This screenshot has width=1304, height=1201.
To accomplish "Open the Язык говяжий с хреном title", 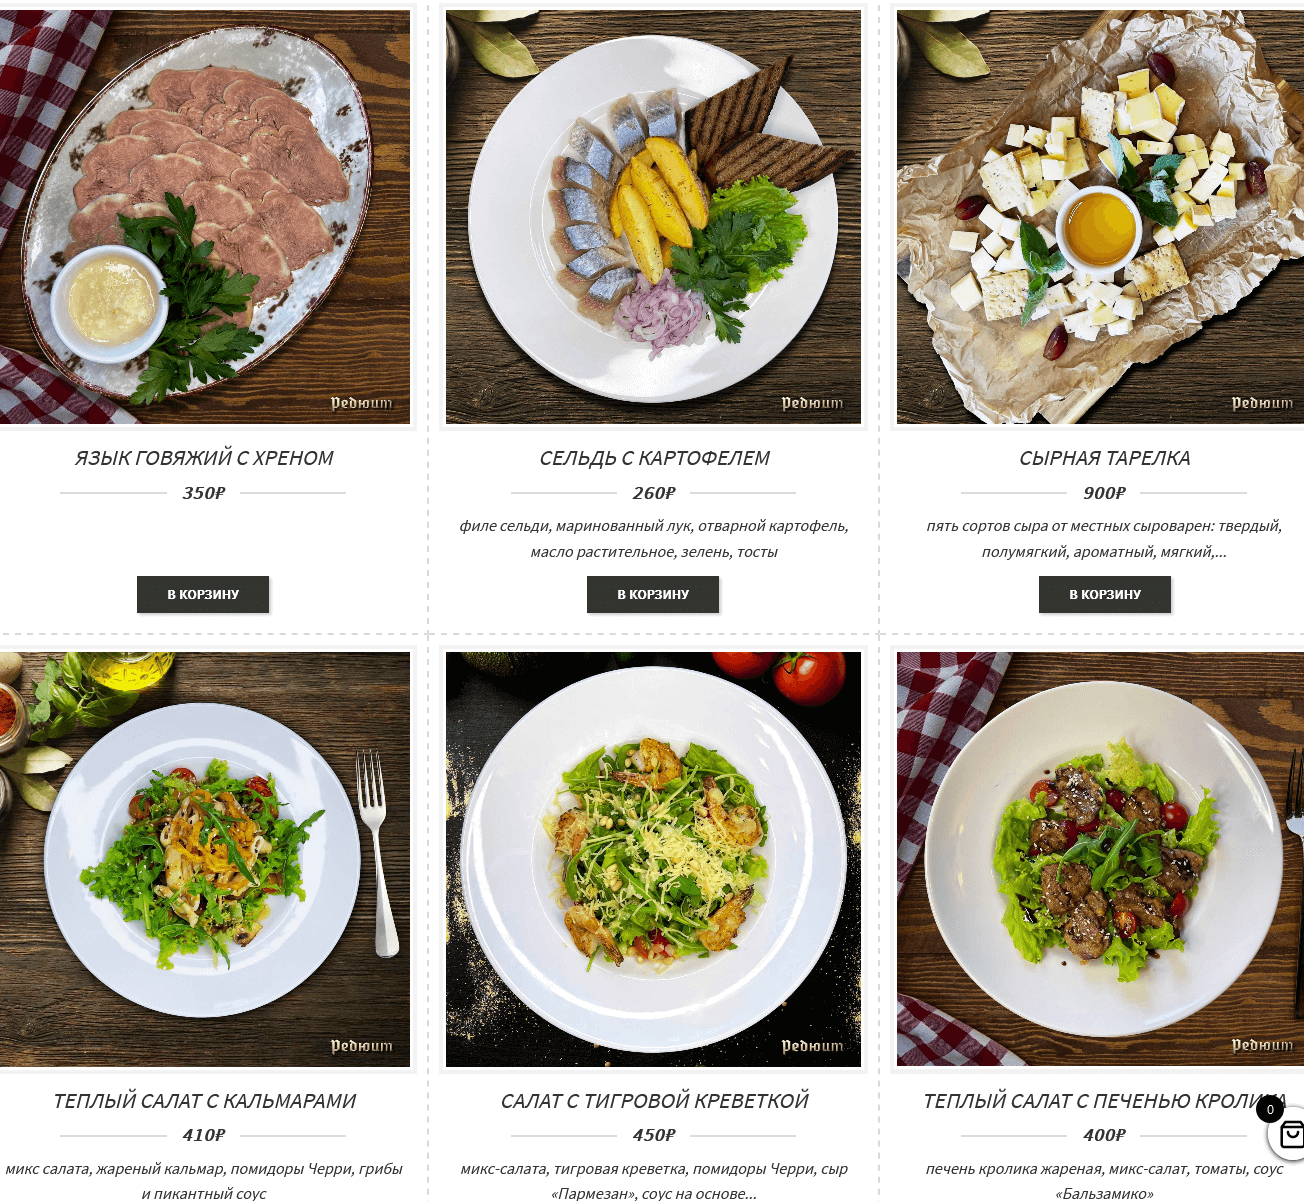I will pyautogui.click(x=204, y=458).
